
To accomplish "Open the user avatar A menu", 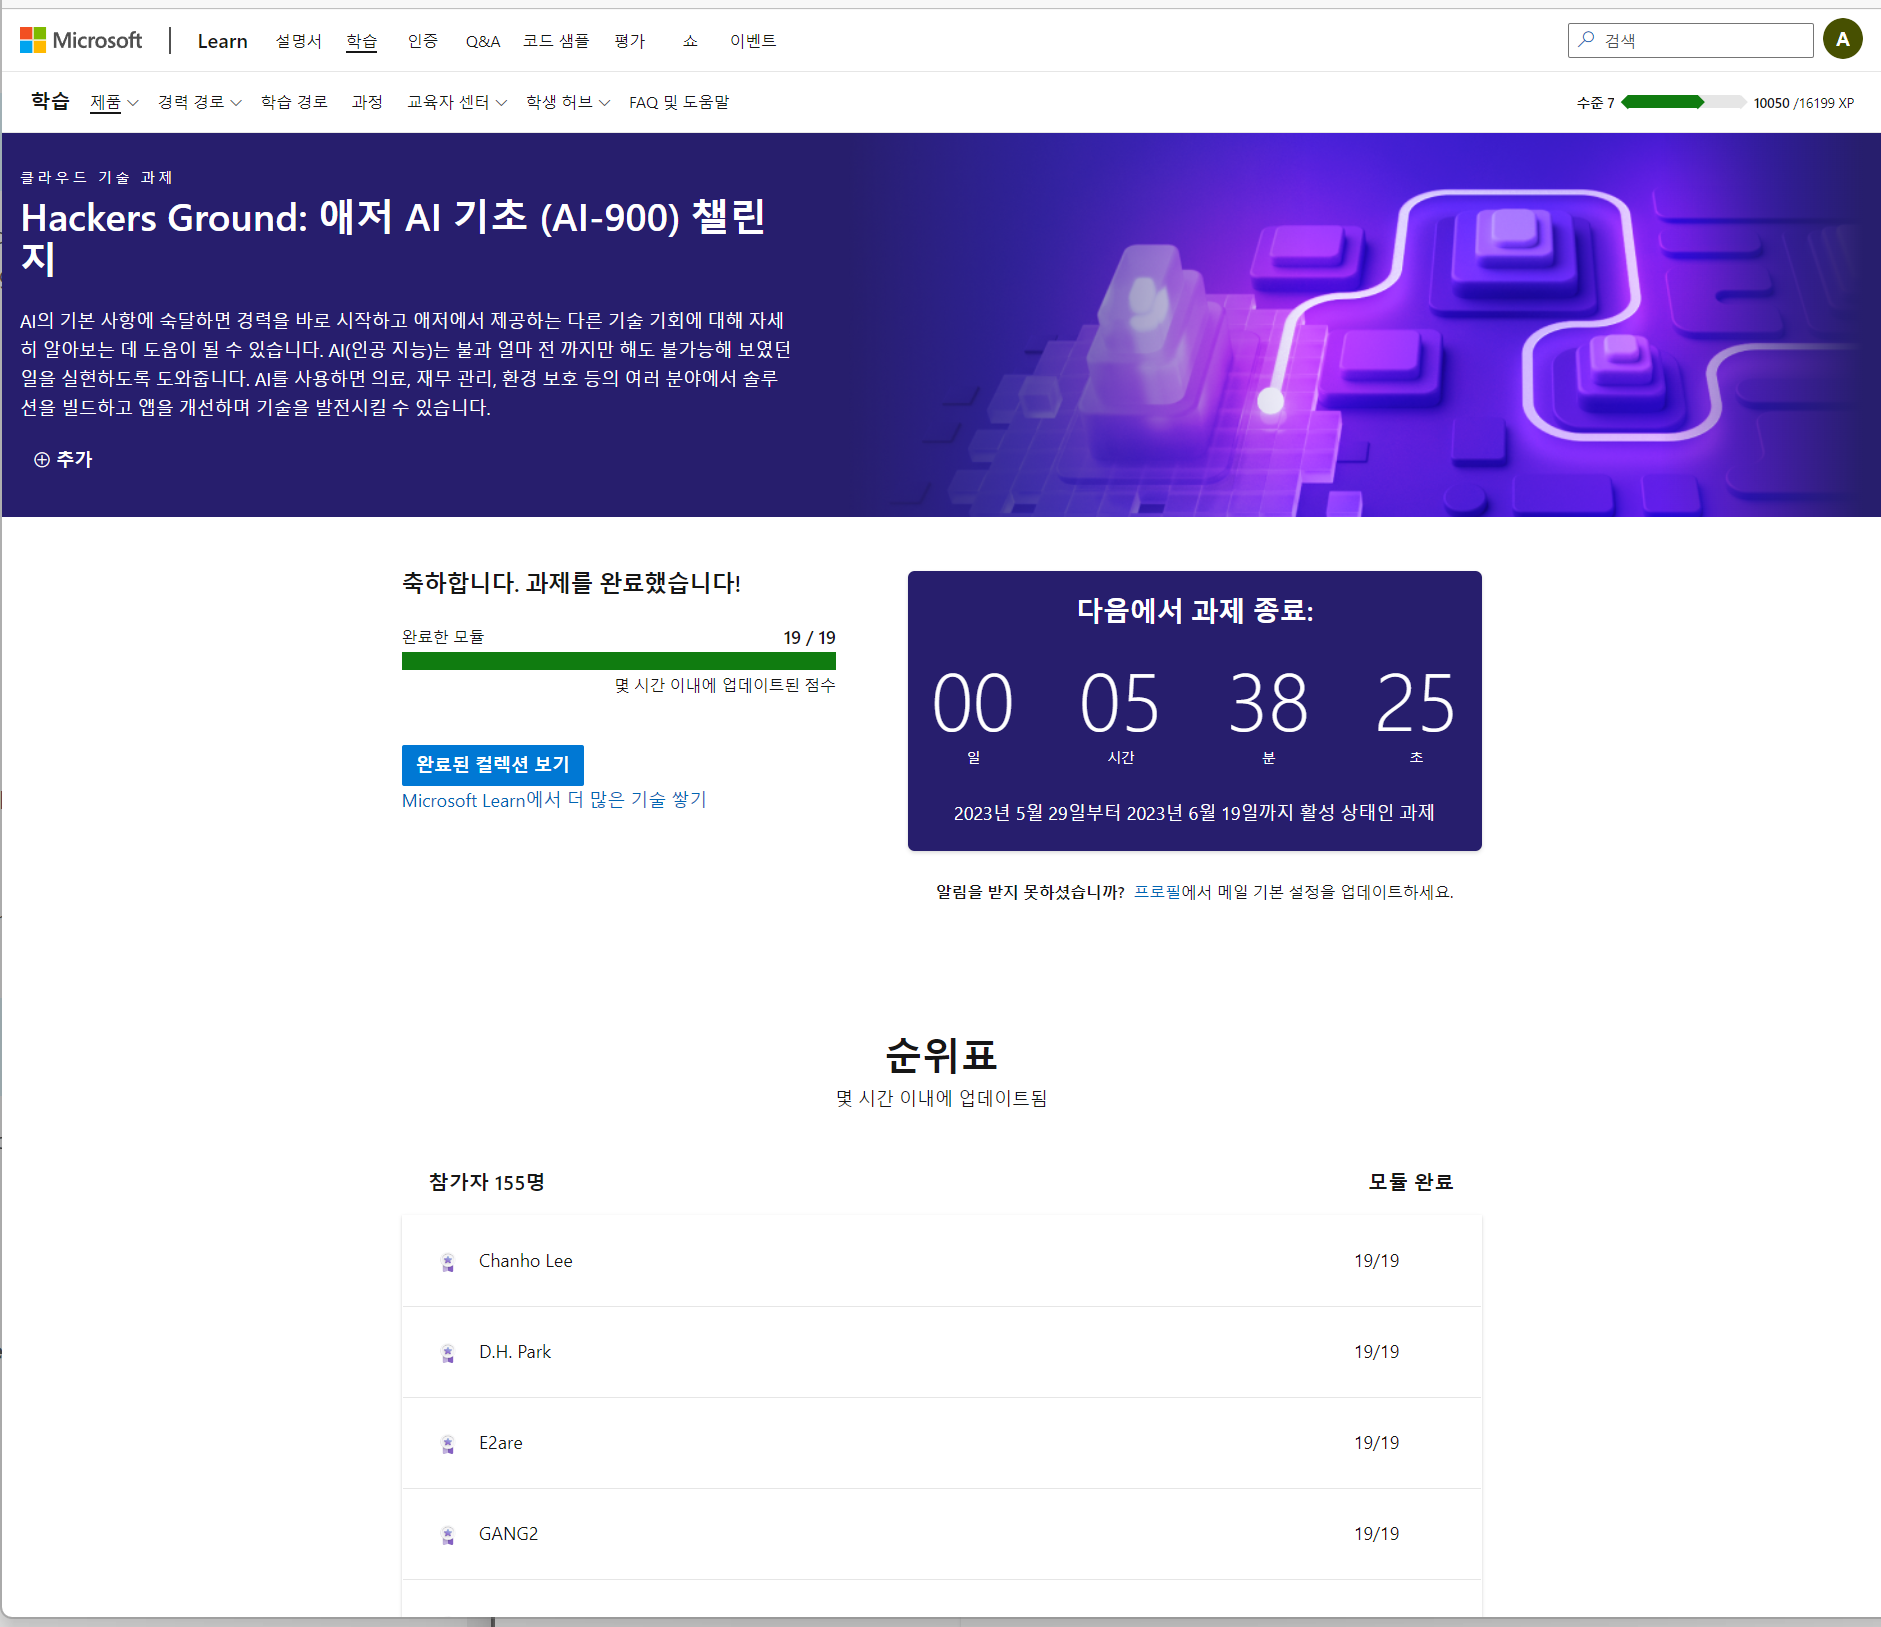I will 1842,40.
